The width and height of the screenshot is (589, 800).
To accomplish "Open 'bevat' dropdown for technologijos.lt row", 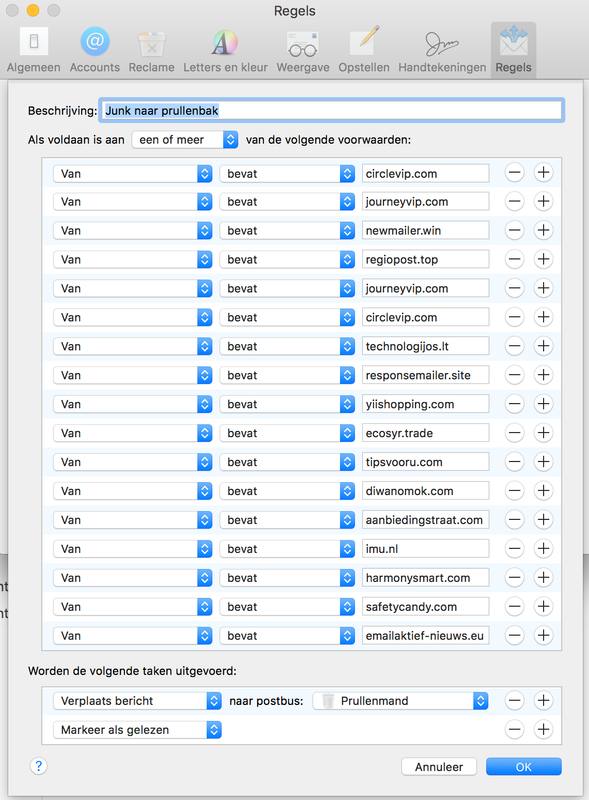I will click(287, 346).
